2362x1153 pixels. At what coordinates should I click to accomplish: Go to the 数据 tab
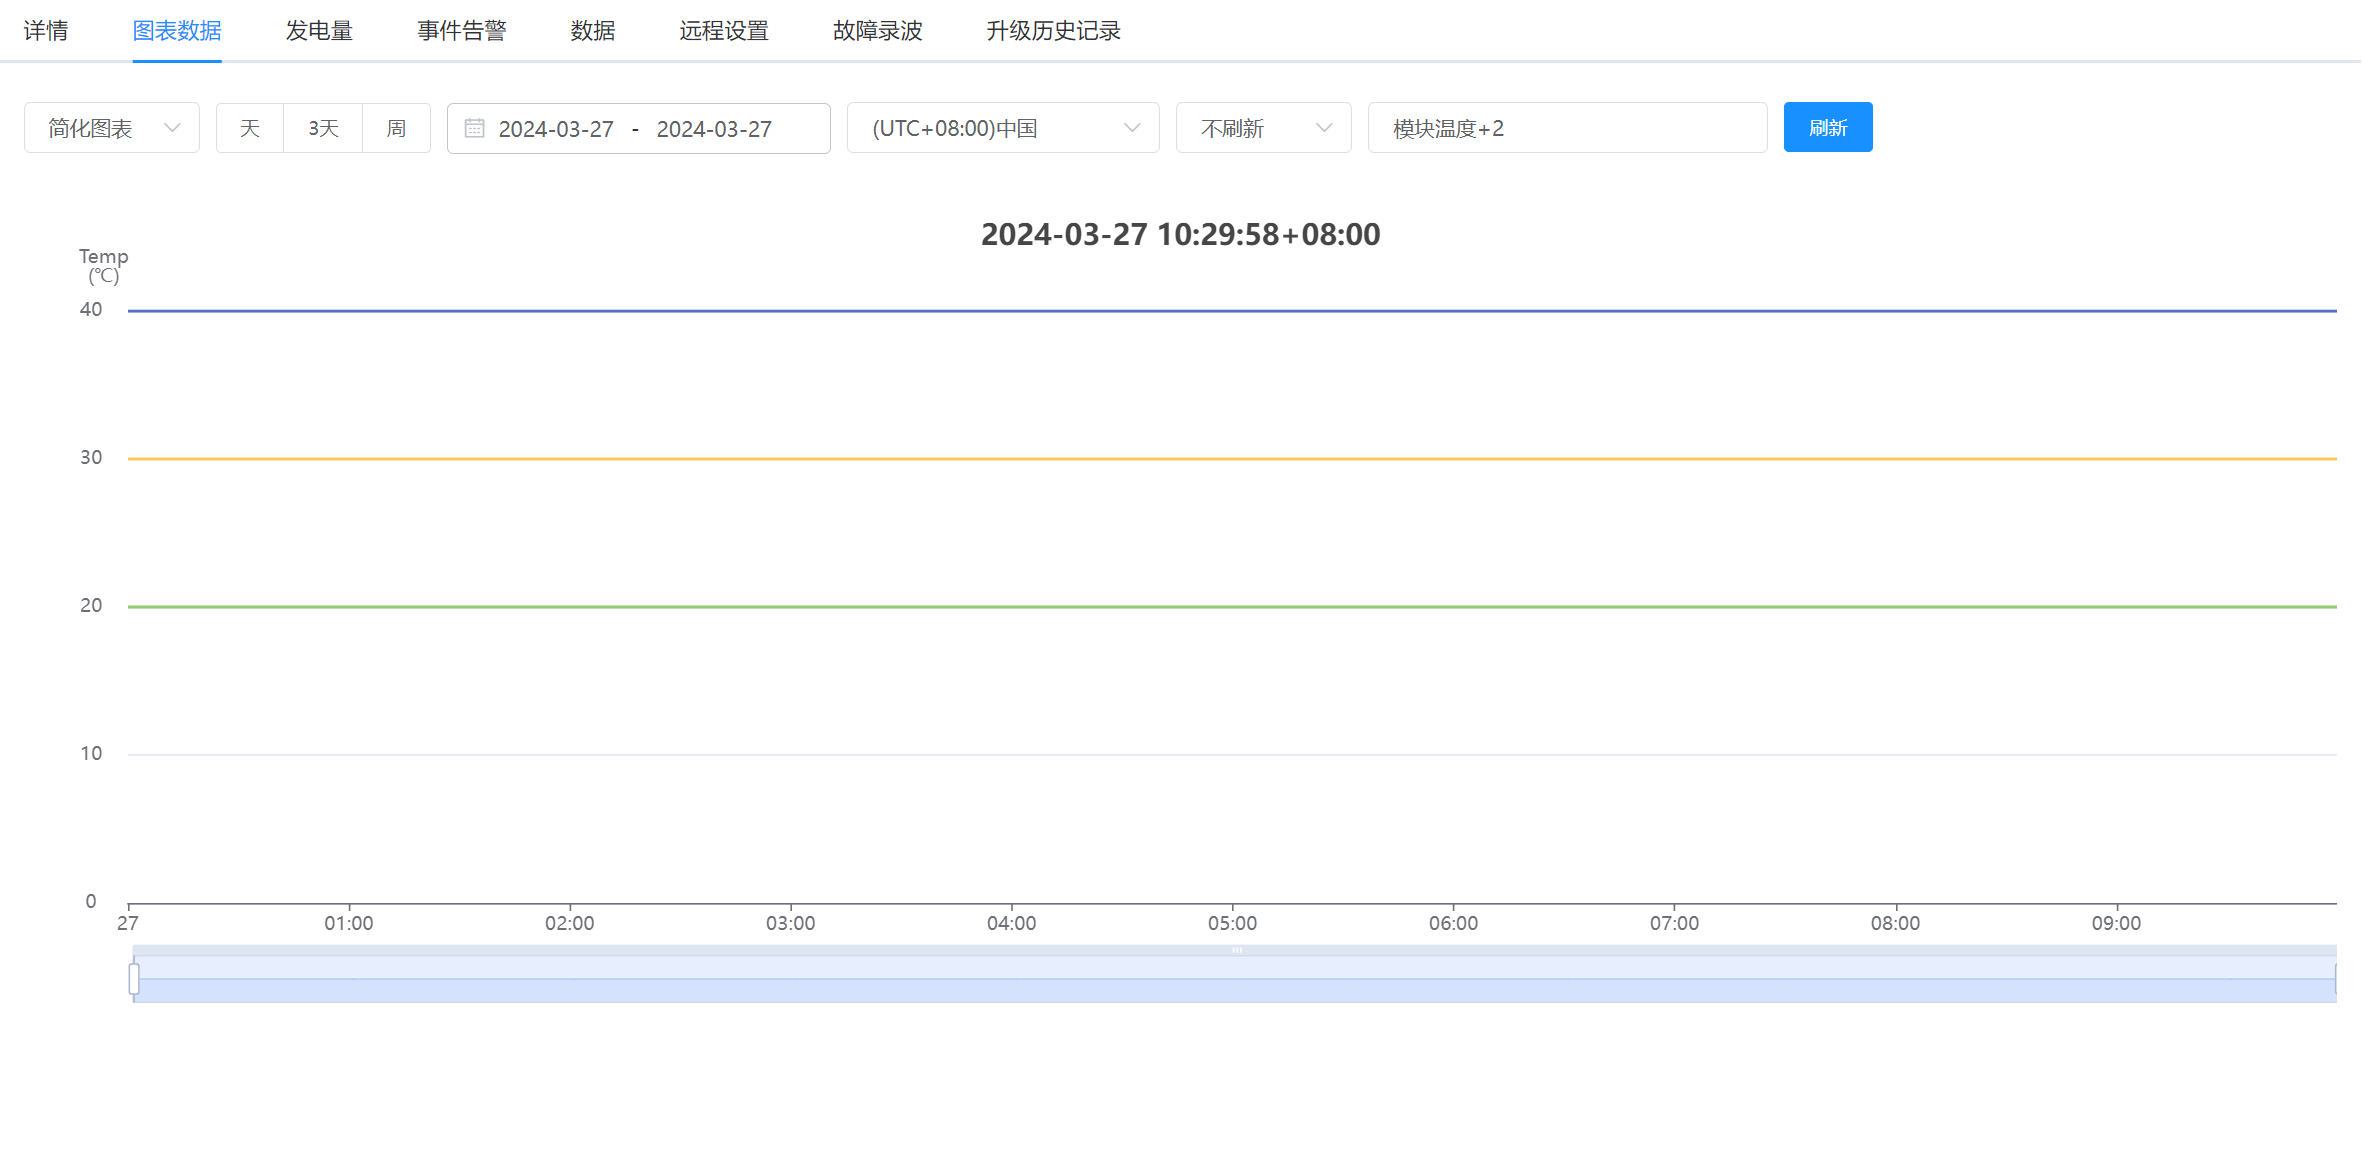pos(593,31)
